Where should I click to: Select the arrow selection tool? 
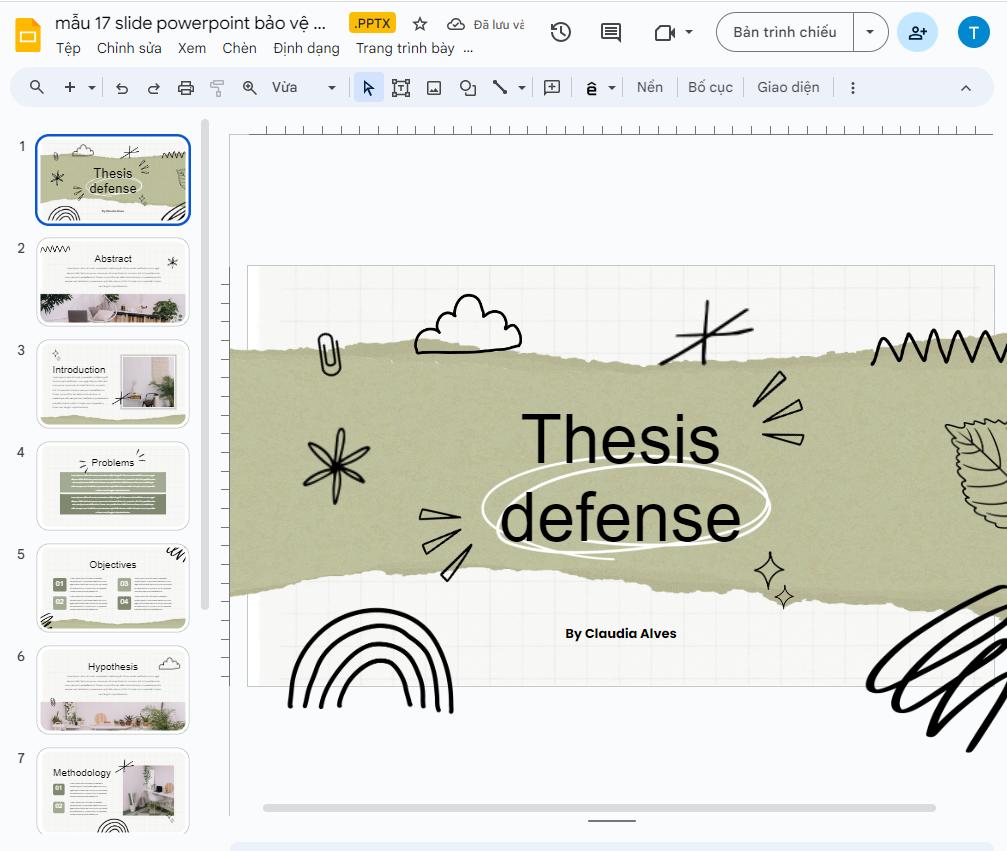[368, 87]
